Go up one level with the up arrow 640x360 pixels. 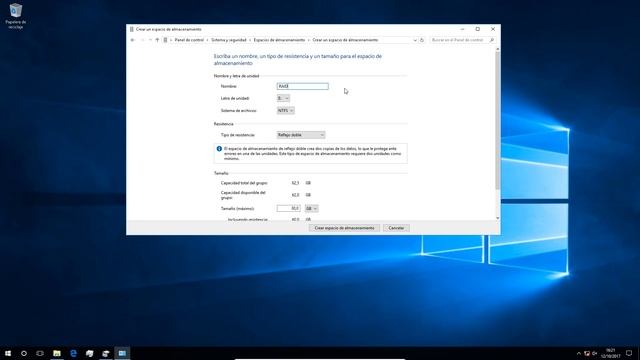click(157, 40)
